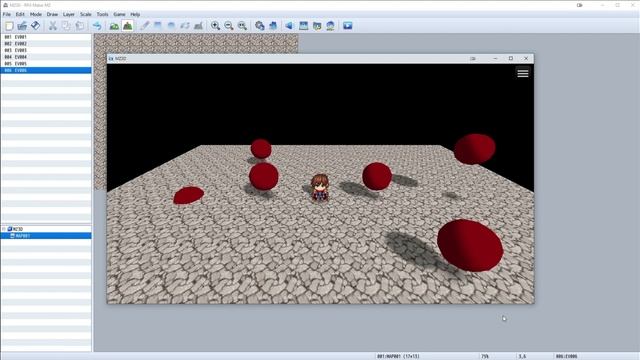
Task: Open the Resource Manager toolbar icon
Action: click(317, 26)
